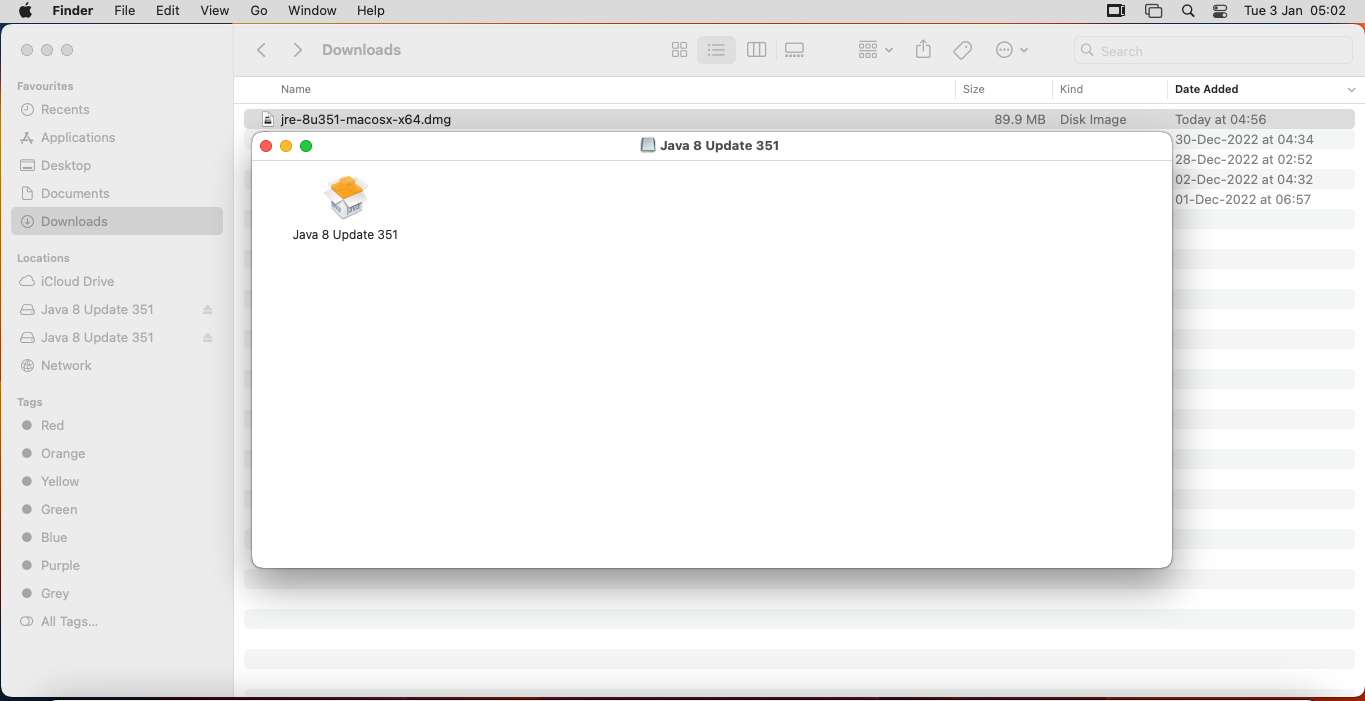Click the window mirroring menu bar icon

(1154, 11)
